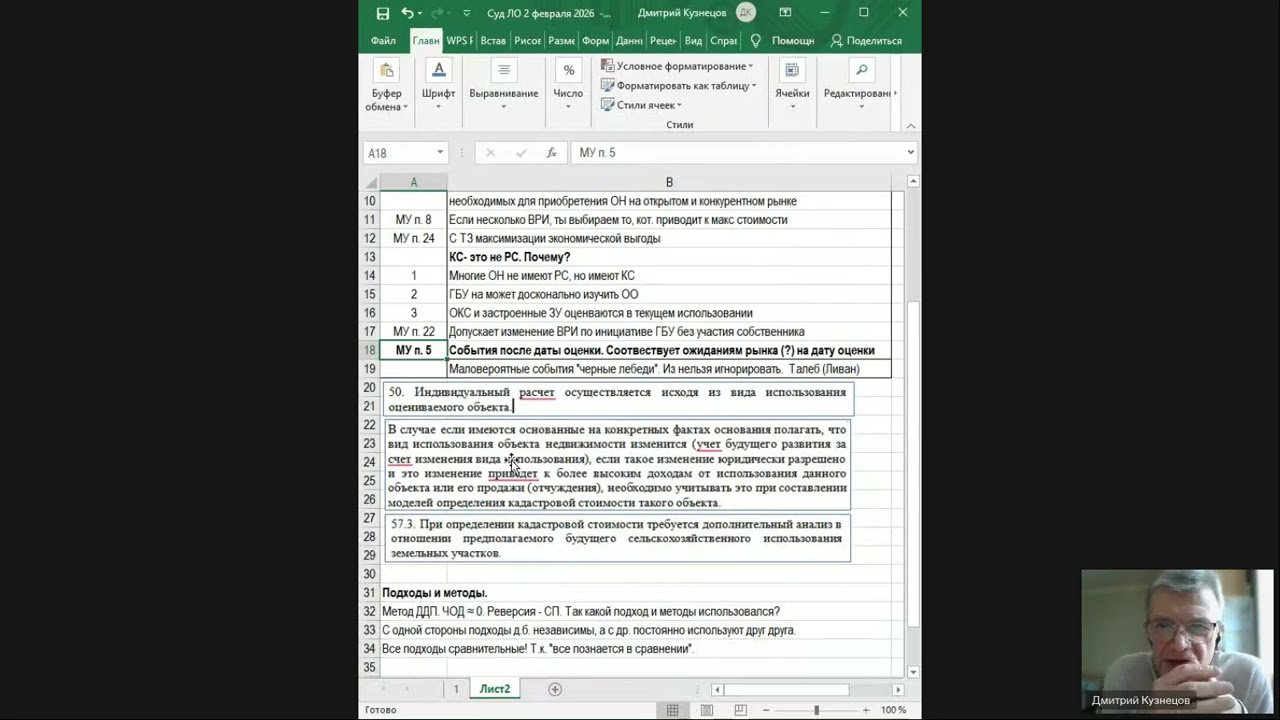Open Форматировать как таблицу dropdown
1280x720 pixels.
678,86
